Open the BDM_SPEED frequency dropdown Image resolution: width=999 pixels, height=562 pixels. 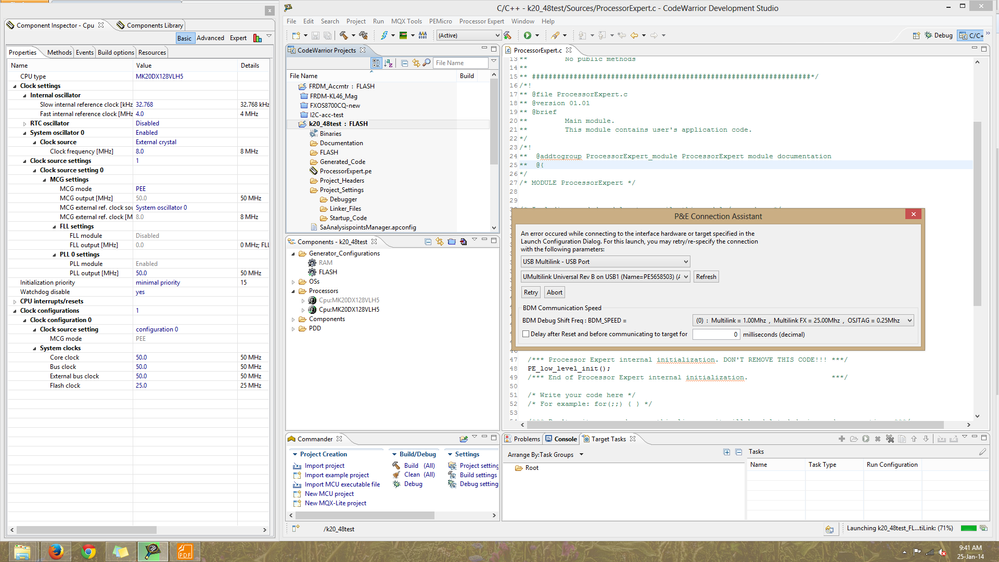pyautogui.click(x=803, y=321)
